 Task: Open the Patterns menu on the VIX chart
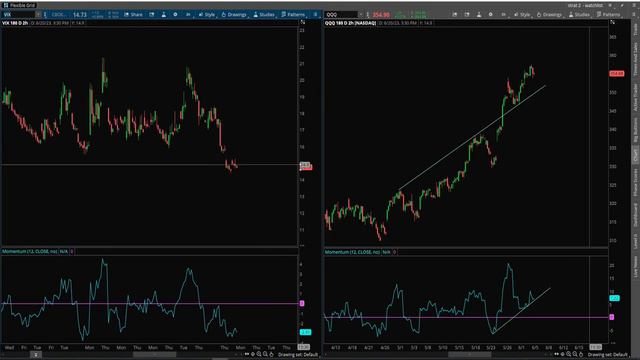293,15
